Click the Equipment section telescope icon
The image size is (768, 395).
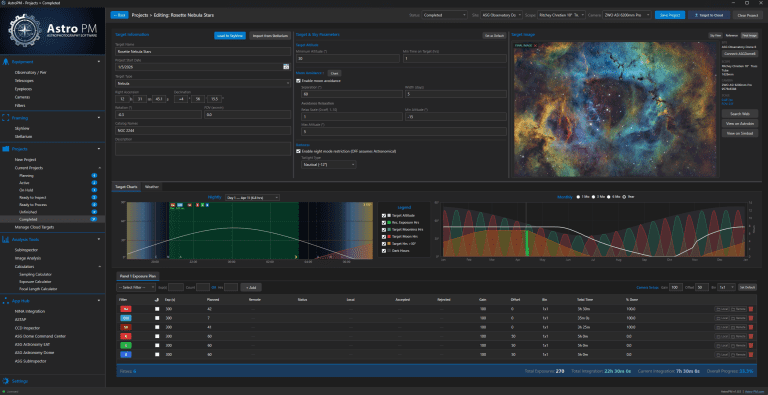[5, 62]
